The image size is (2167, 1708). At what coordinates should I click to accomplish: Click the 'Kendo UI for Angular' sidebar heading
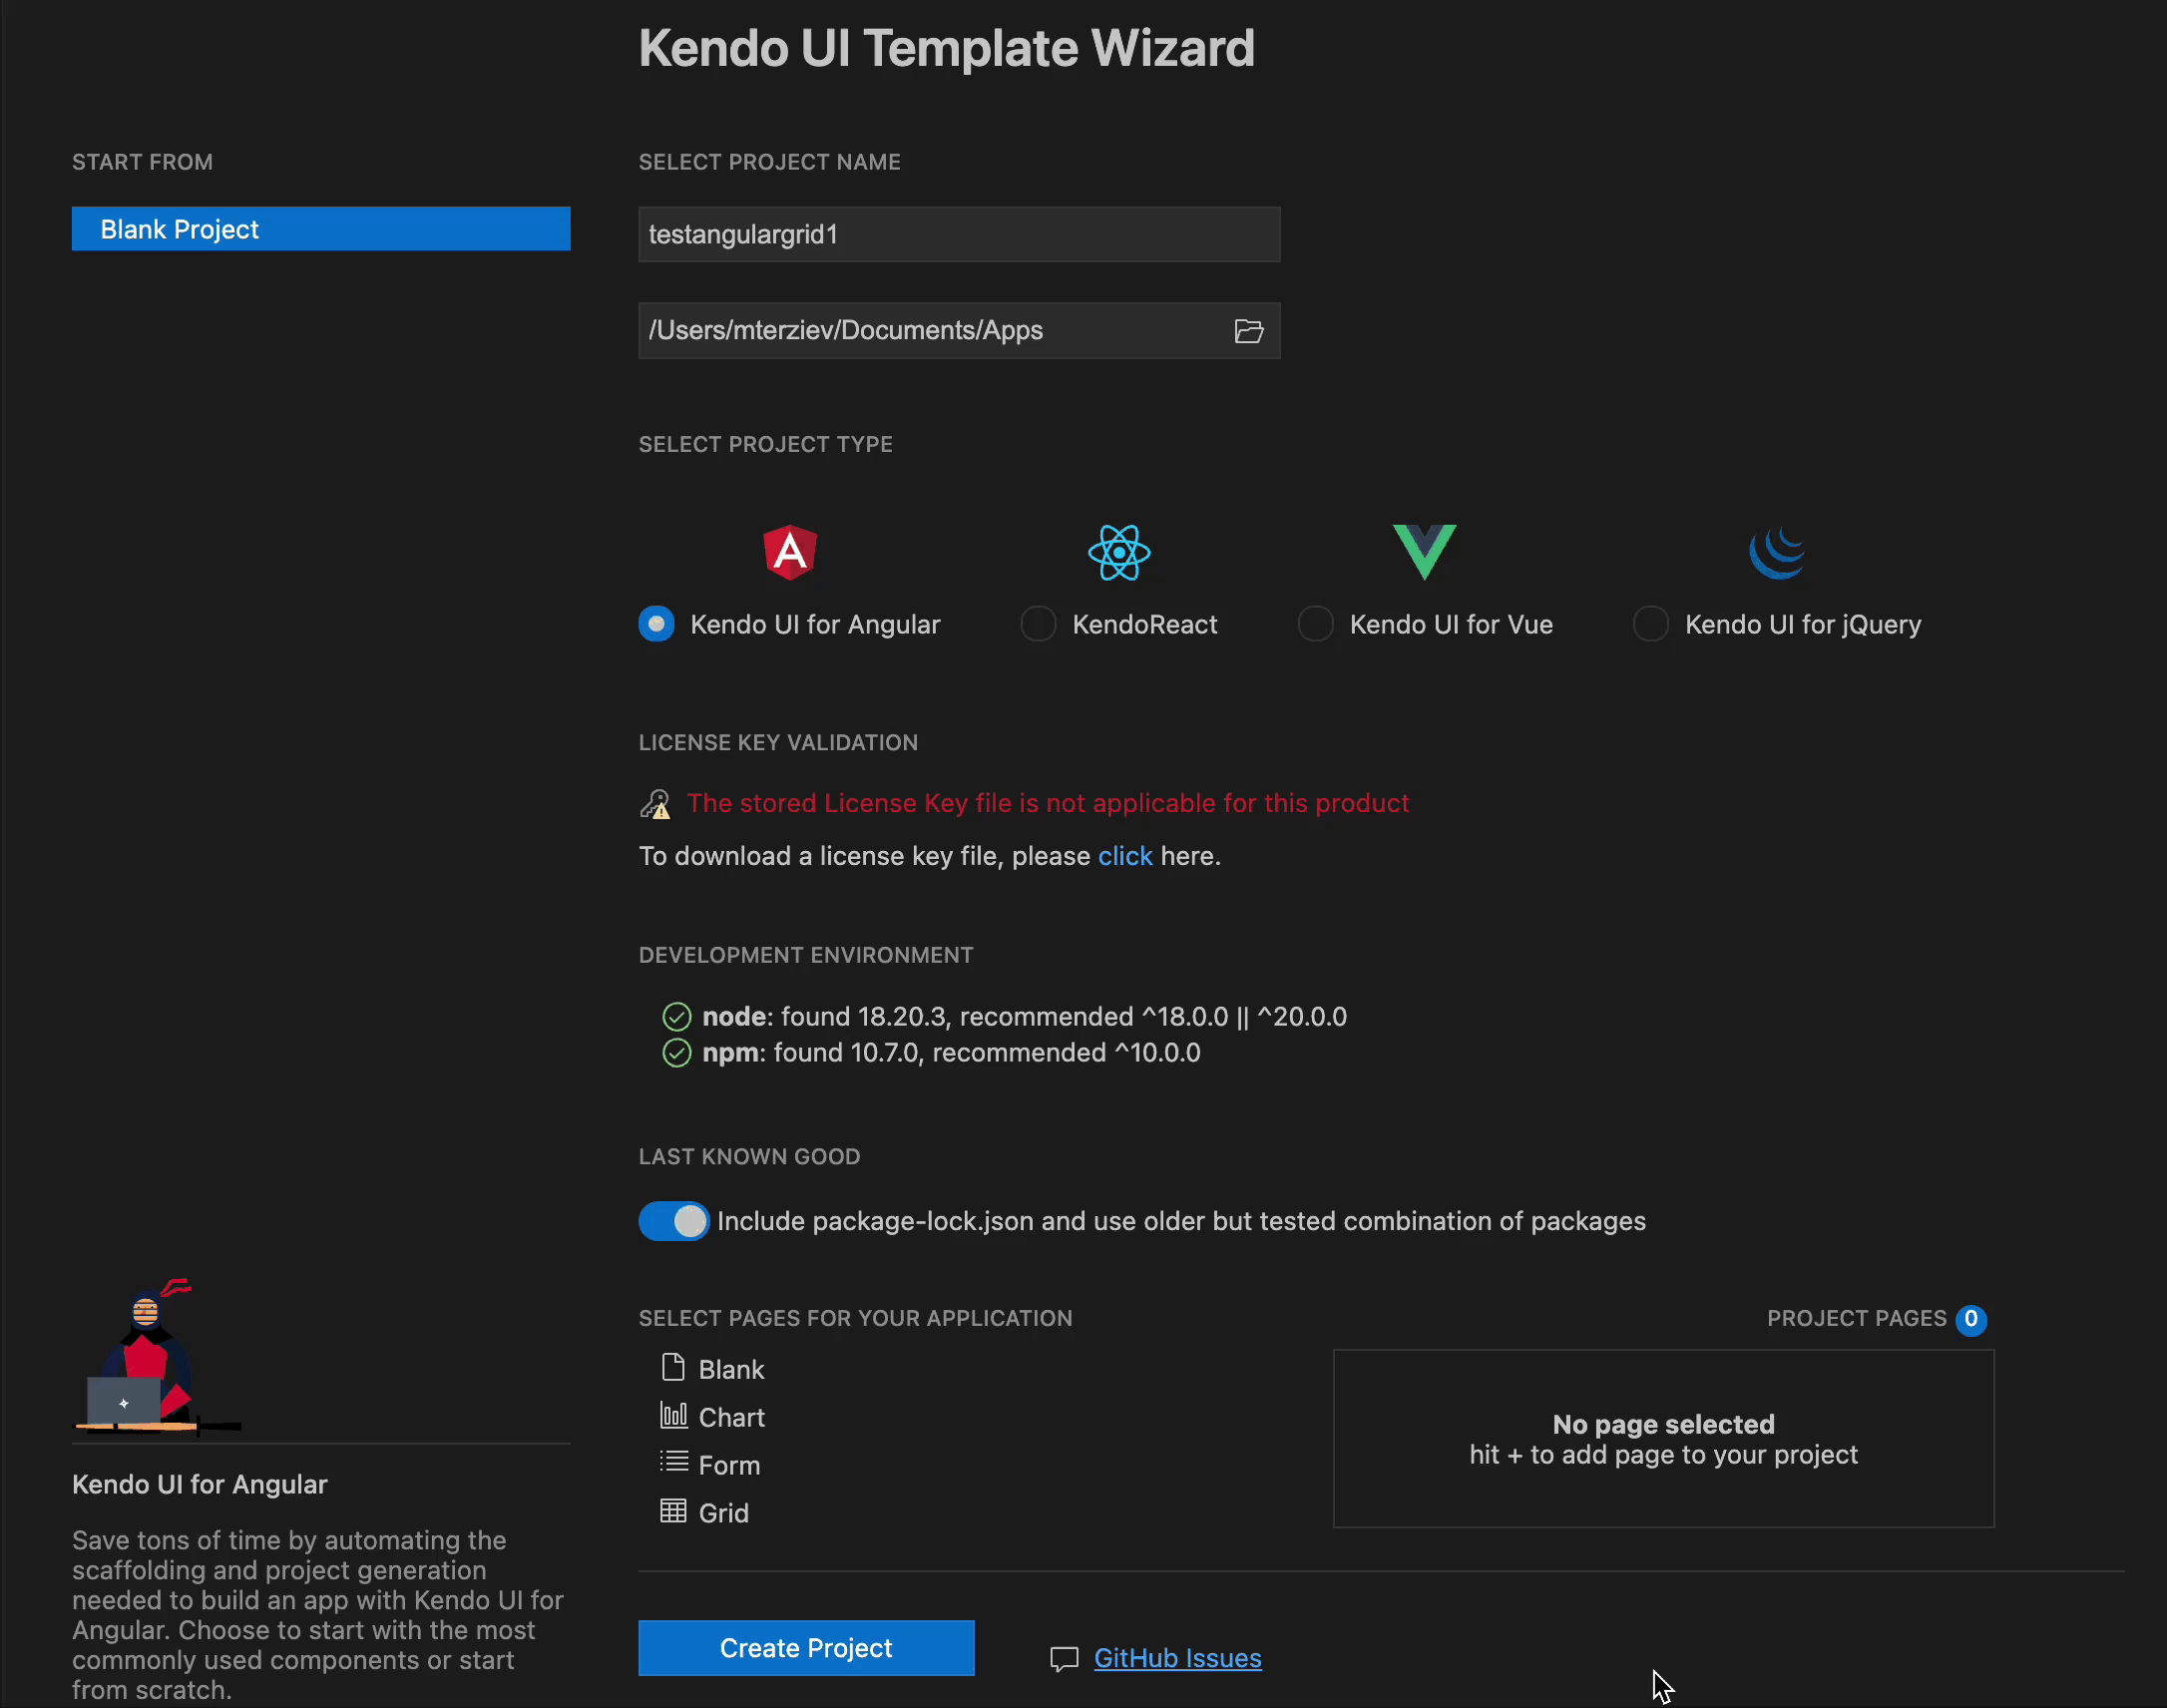pyautogui.click(x=199, y=1485)
